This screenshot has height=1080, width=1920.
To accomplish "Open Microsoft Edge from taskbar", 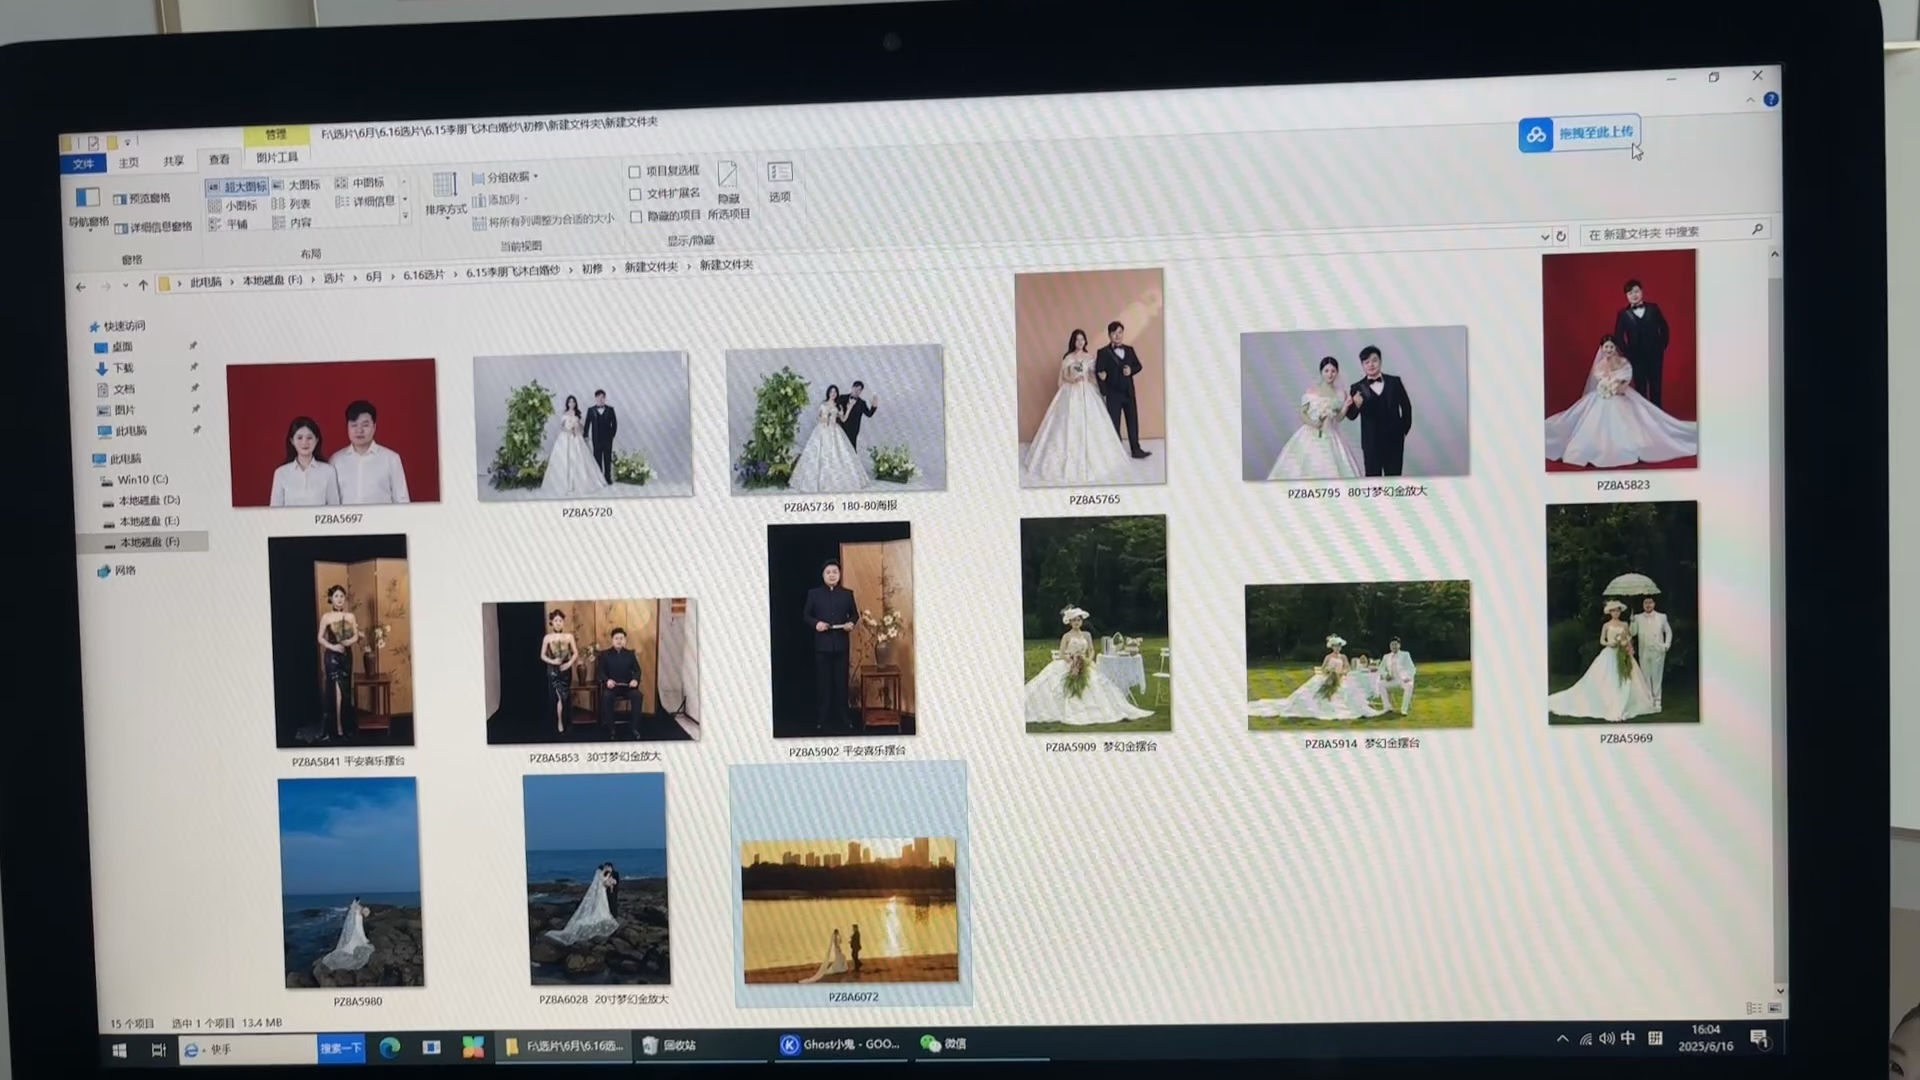I will click(x=389, y=1047).
